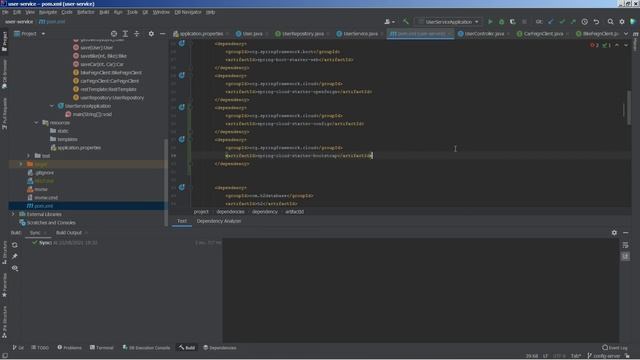Collapse UserServiceApplication class node in tree
The height and width of the screenshot is (360, 640).
pyautogui.click(x=52, y=106)
